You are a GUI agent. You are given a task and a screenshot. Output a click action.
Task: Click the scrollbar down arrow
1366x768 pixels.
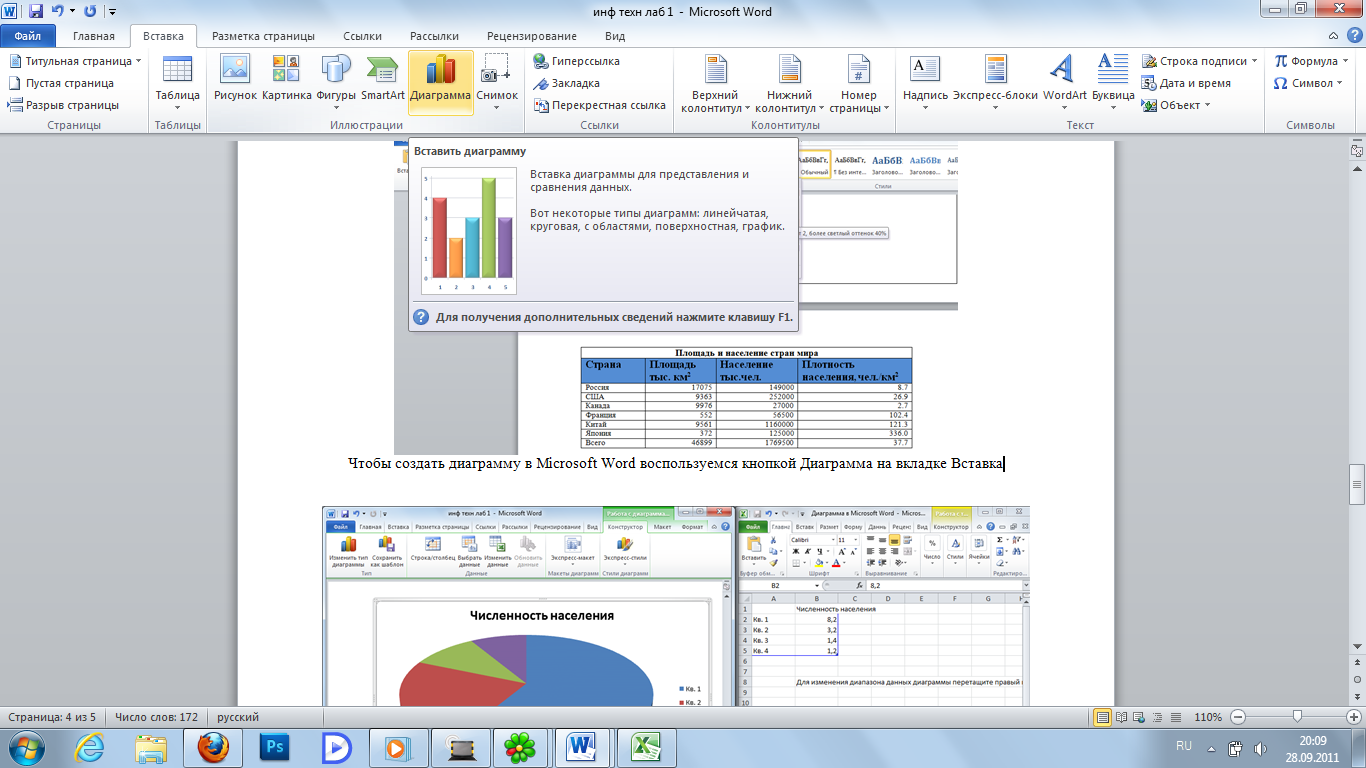click(x=1357, y=649)
